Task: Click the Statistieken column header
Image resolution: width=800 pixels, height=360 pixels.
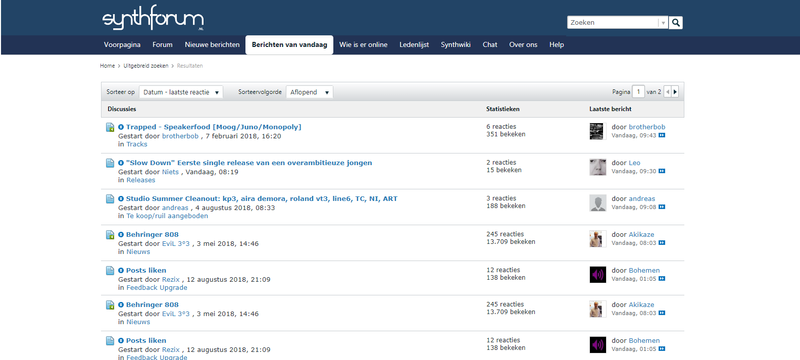Action: pyautogui.click(x=503, y=109)
